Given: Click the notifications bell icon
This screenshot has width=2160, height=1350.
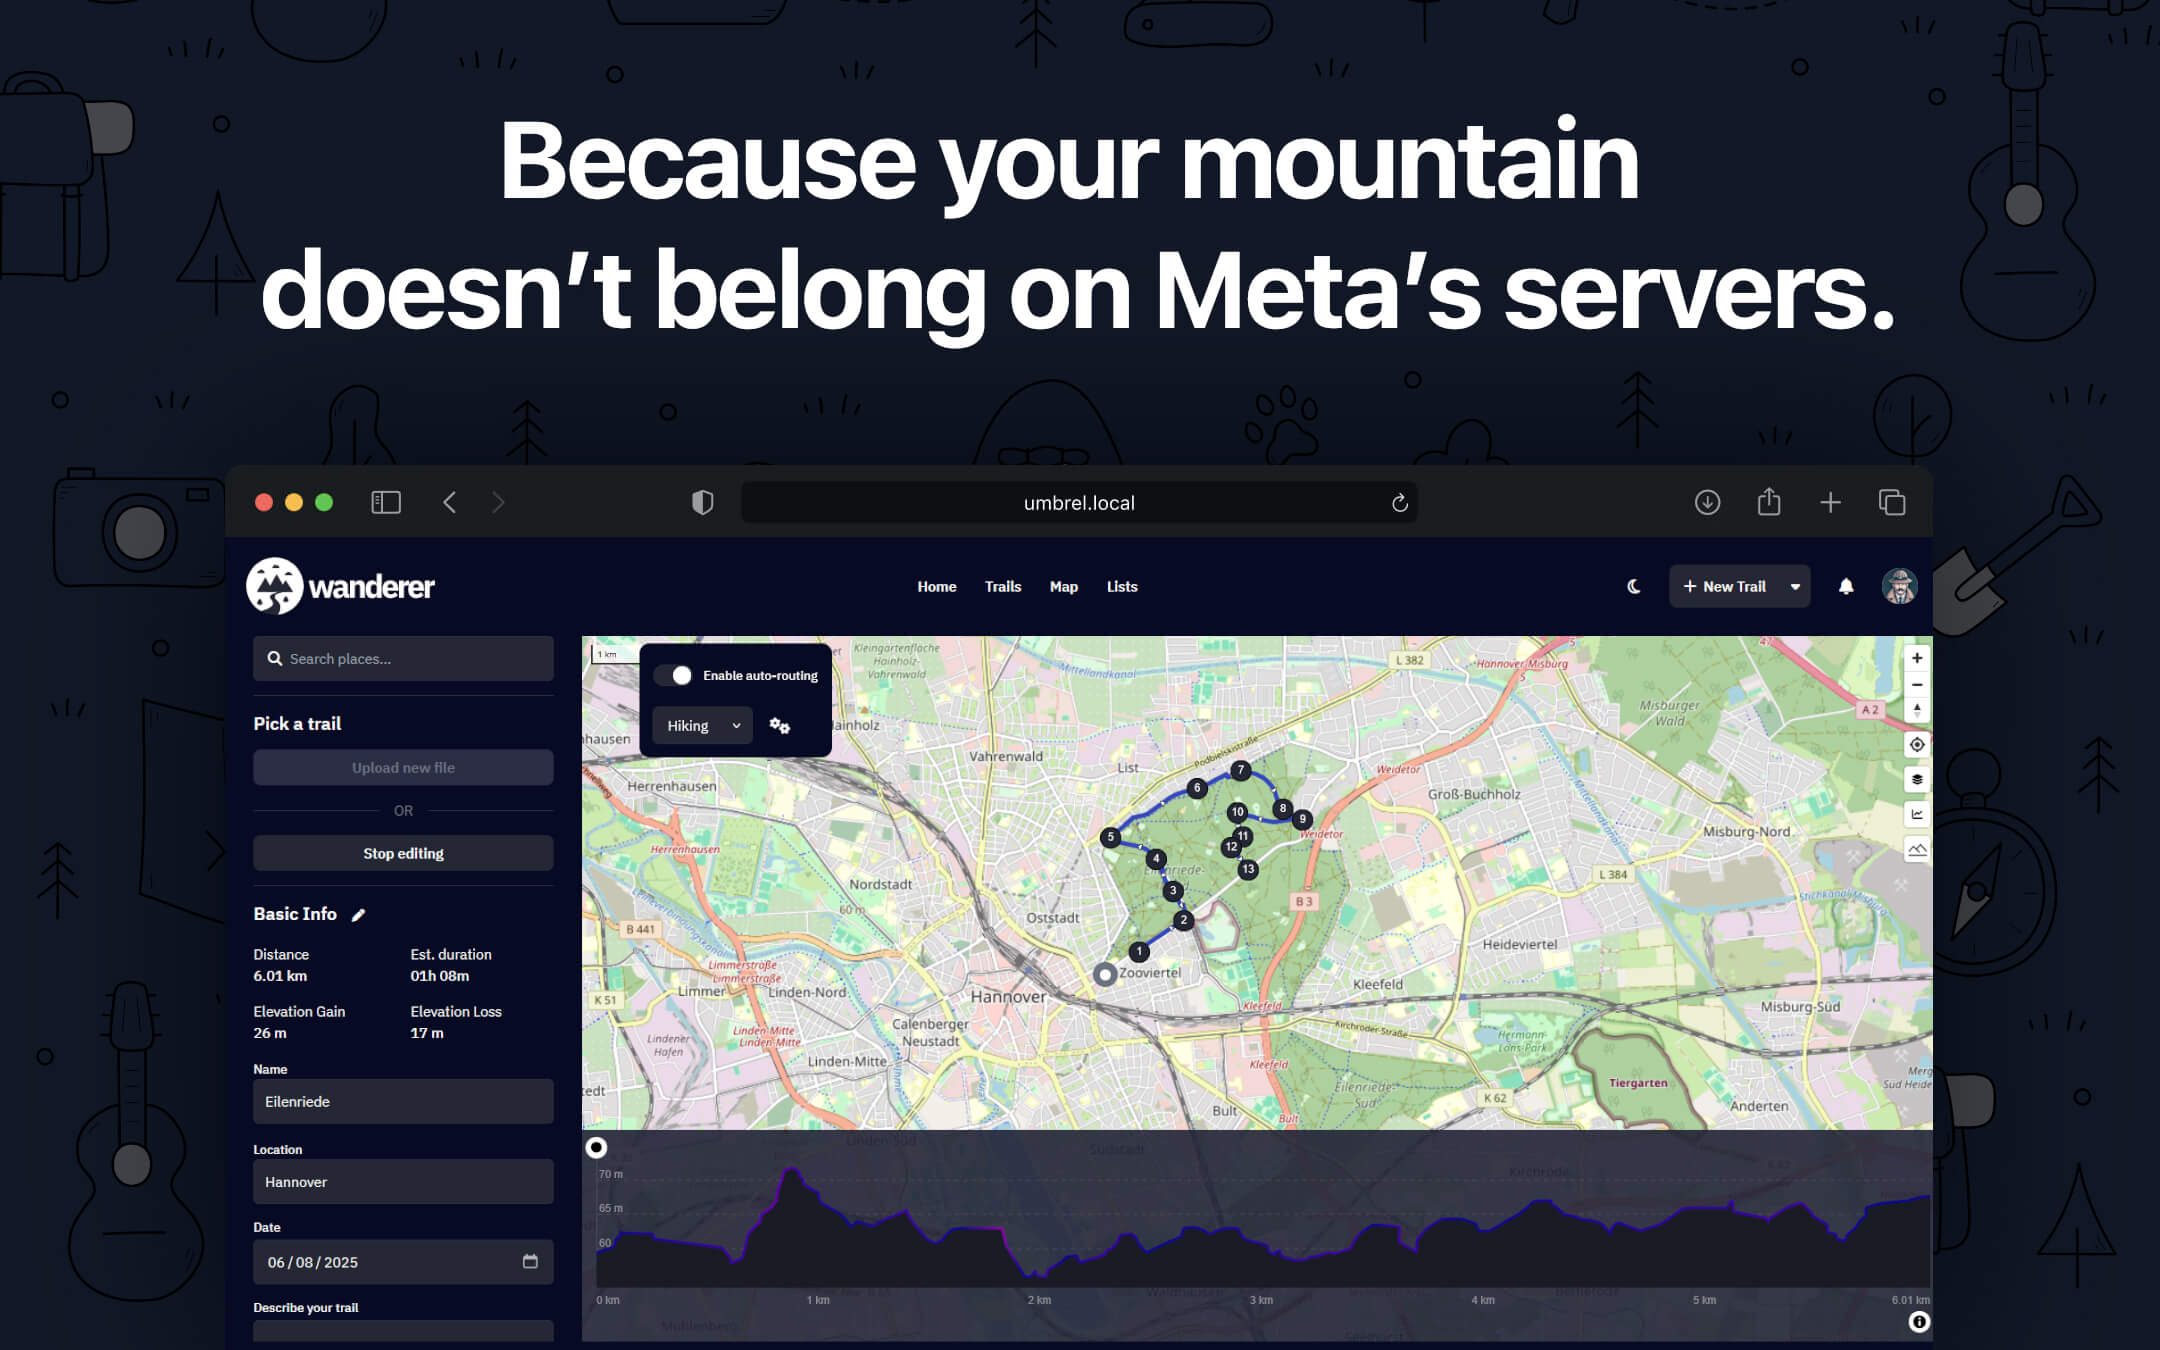Looking at the screenshot, I should tap(1846, 587).
